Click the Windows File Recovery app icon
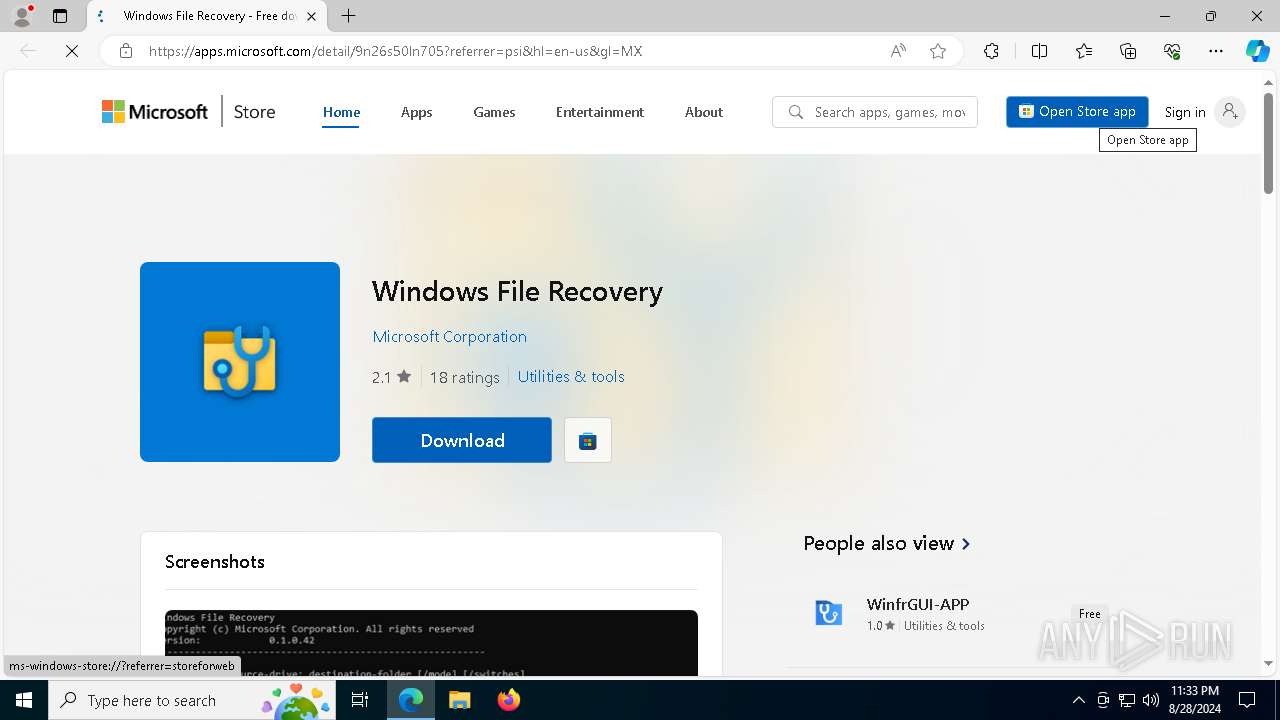Image resolution: width=1280 pixels, height=720 pixels. [240, 362]
